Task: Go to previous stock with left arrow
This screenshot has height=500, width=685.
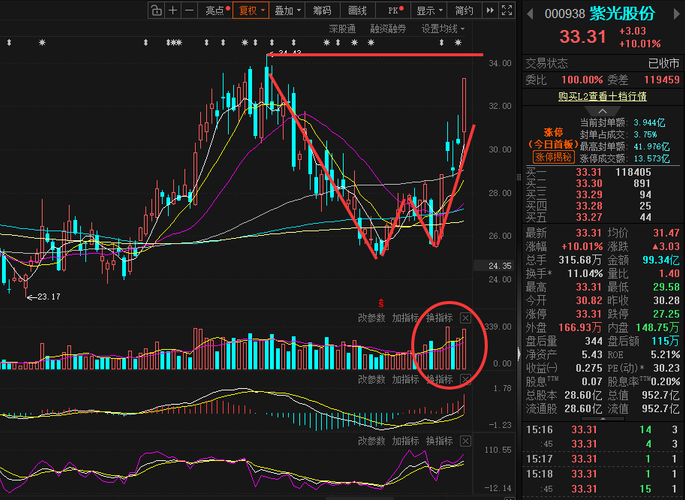Action: (x=530, y=14)
